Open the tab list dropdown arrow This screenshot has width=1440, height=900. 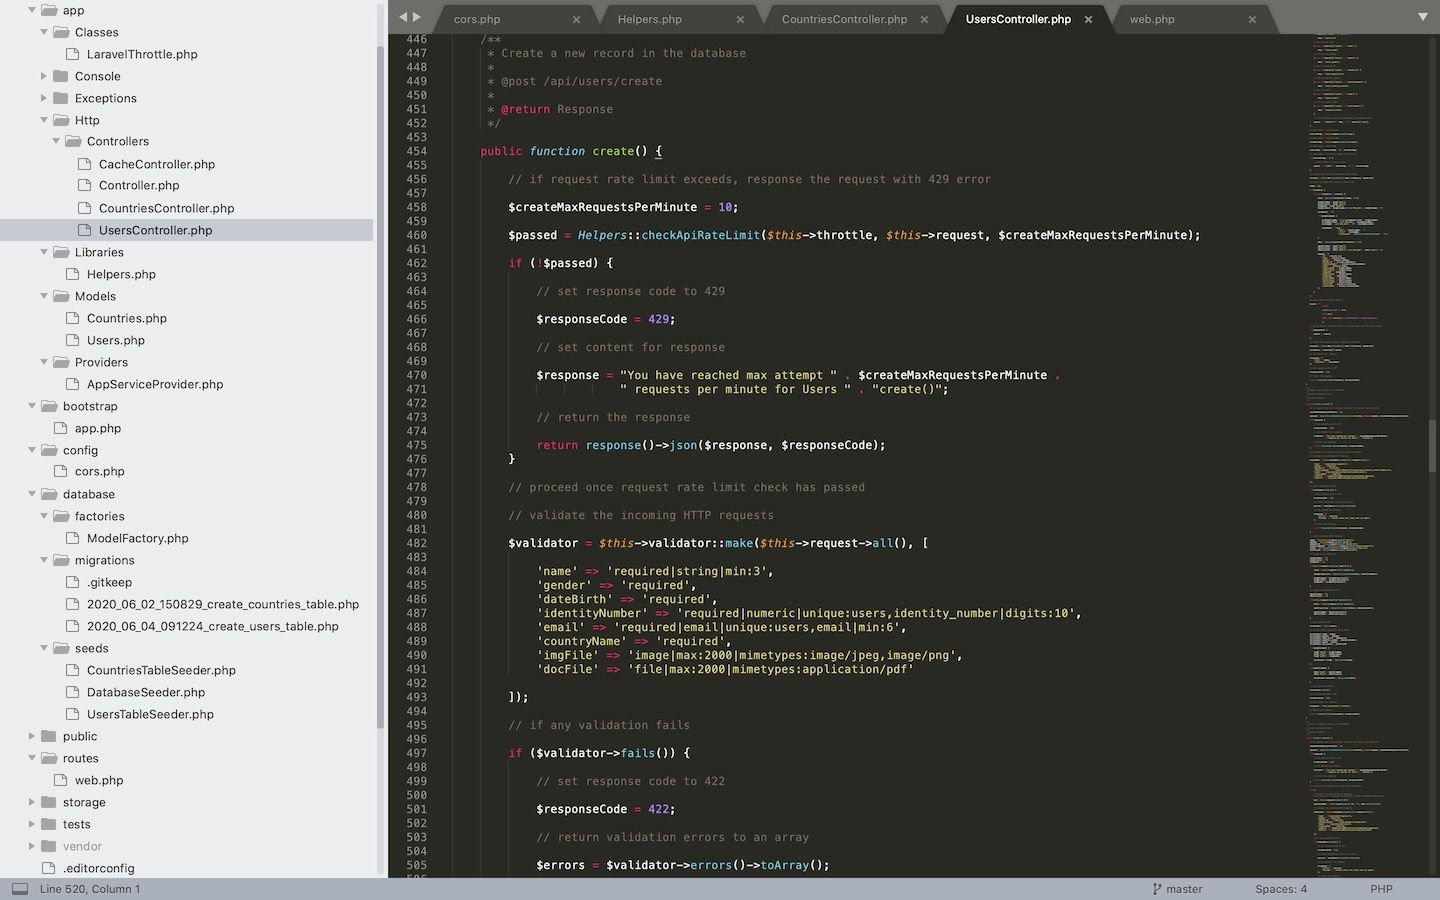tap(1422, 17)
